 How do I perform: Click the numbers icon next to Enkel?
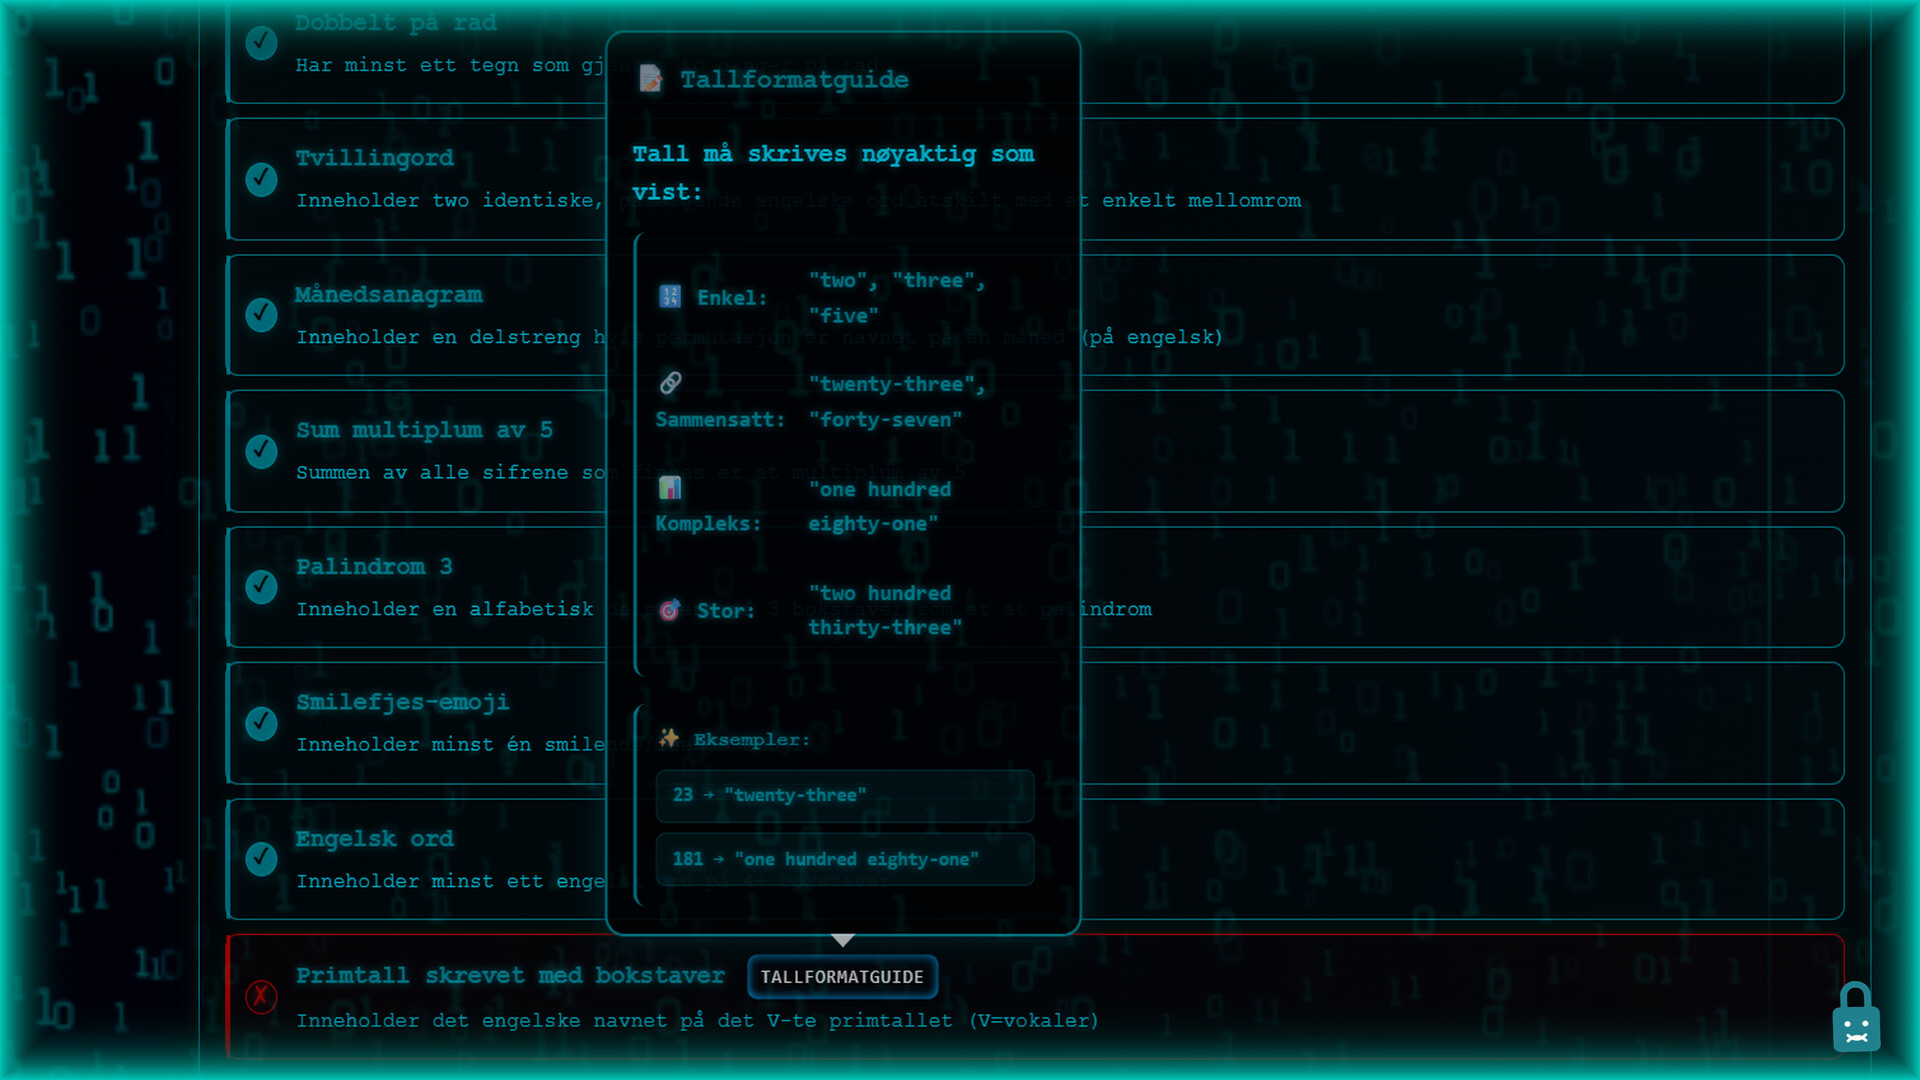point(670,296)
